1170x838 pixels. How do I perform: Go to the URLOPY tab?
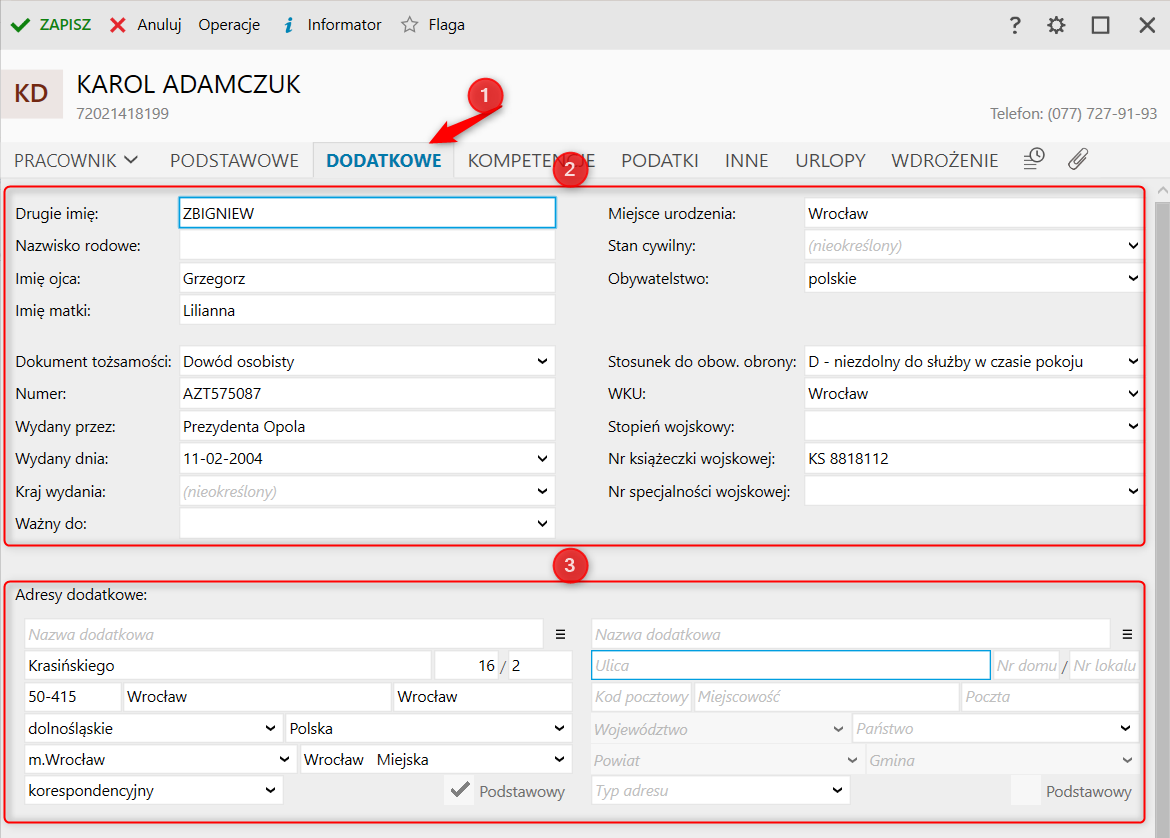(830, 160)
